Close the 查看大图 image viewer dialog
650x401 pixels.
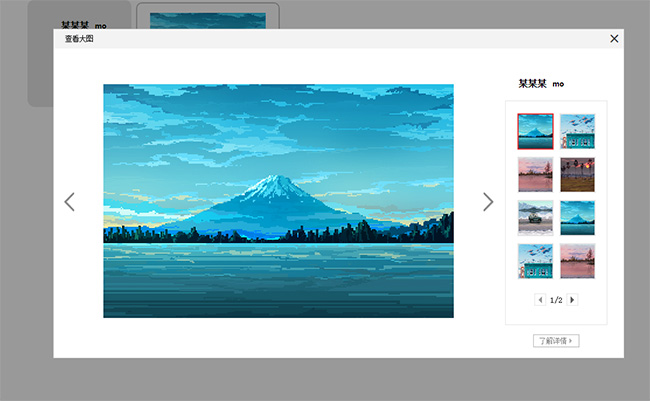(x=614, y=39)
